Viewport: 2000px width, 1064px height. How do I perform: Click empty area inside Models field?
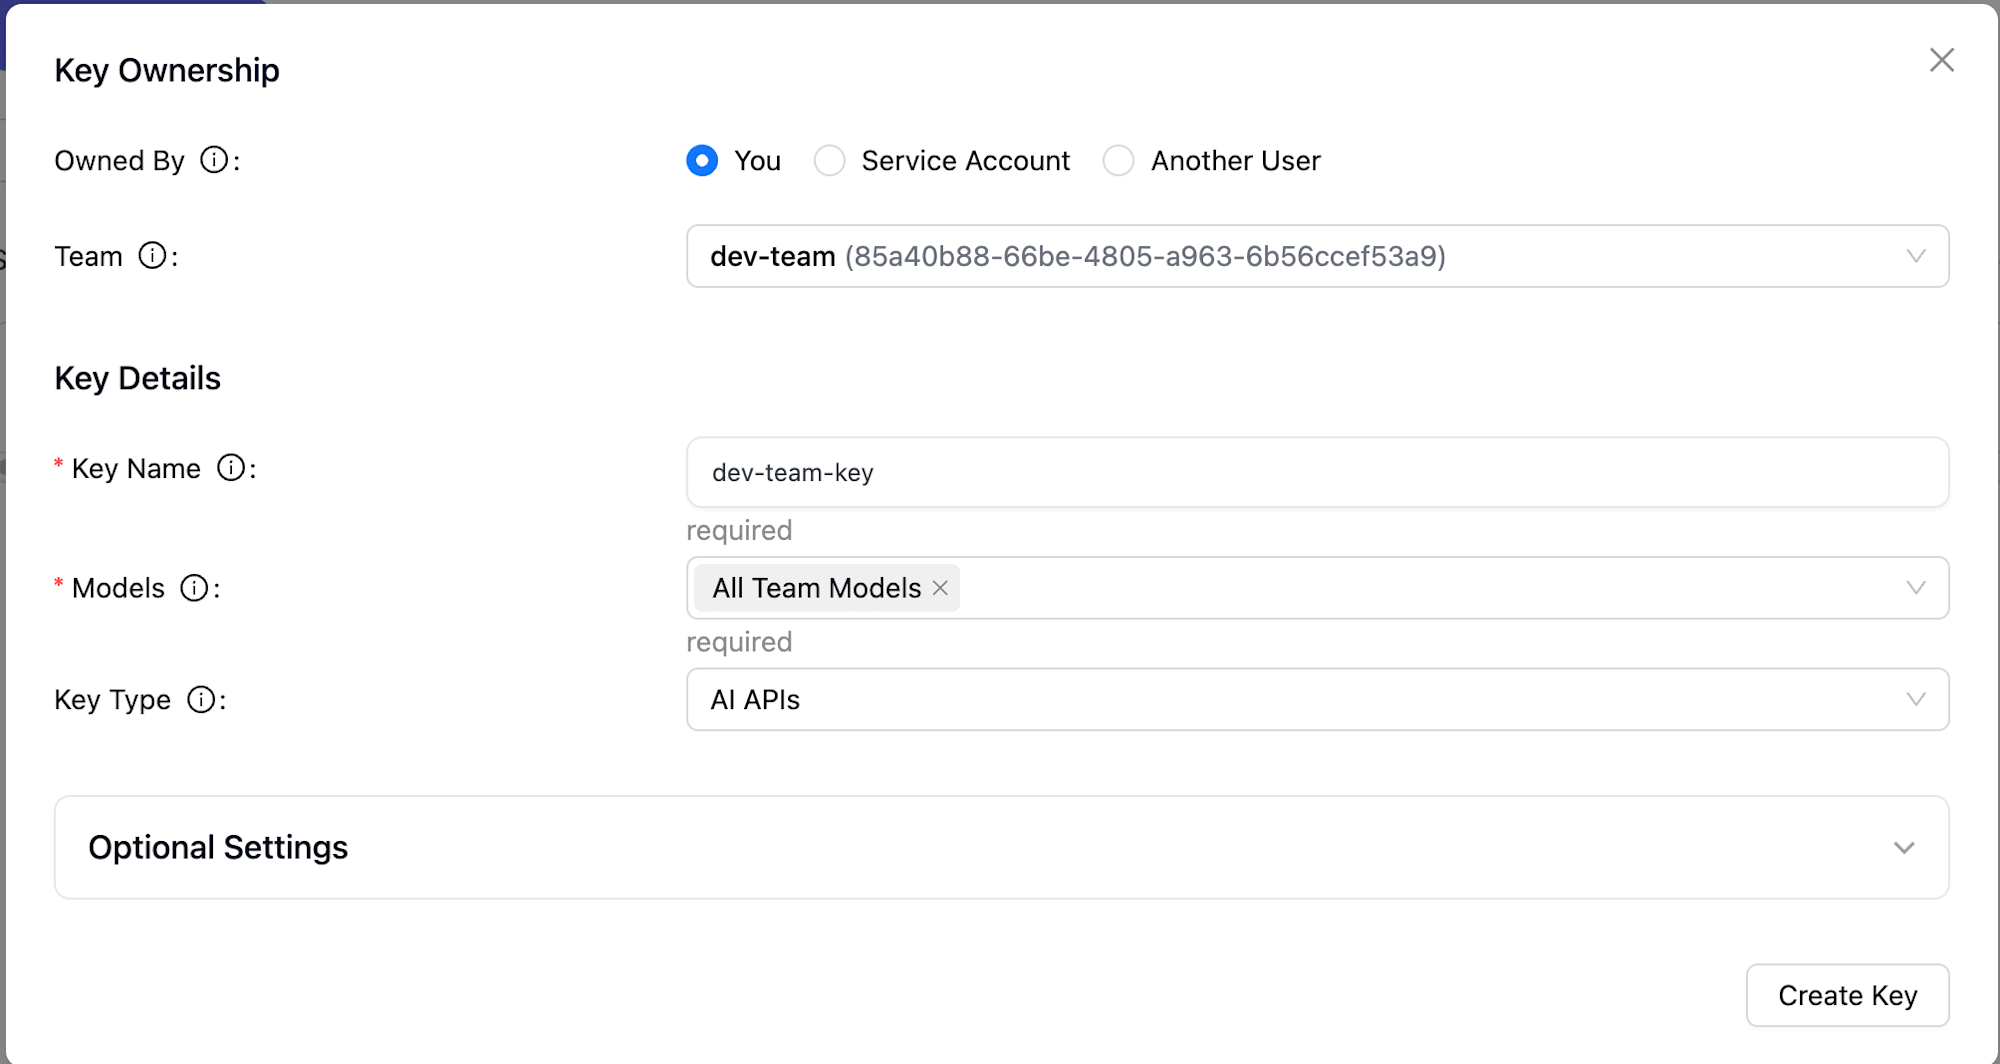pyautogui.click(x=1400, y=588)
